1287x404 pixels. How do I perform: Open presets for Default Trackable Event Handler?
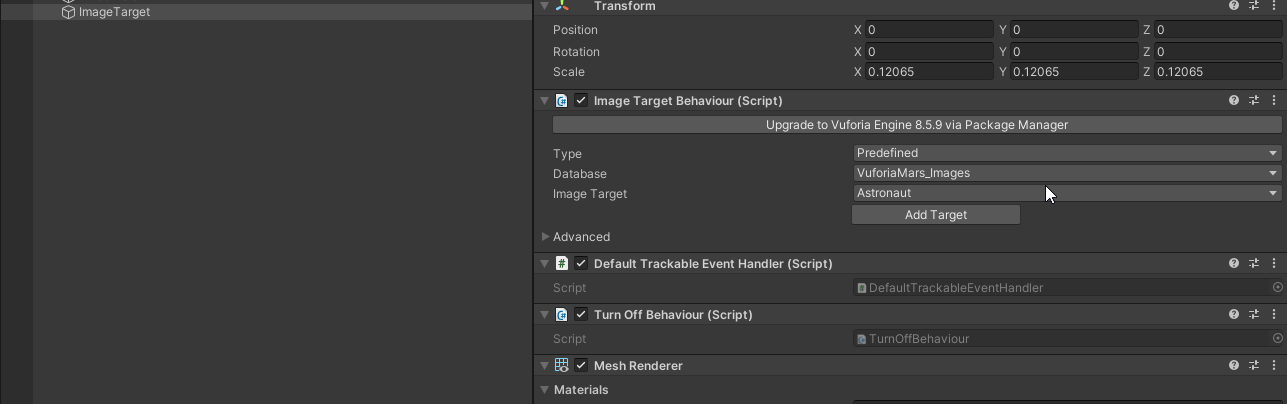1254,264
